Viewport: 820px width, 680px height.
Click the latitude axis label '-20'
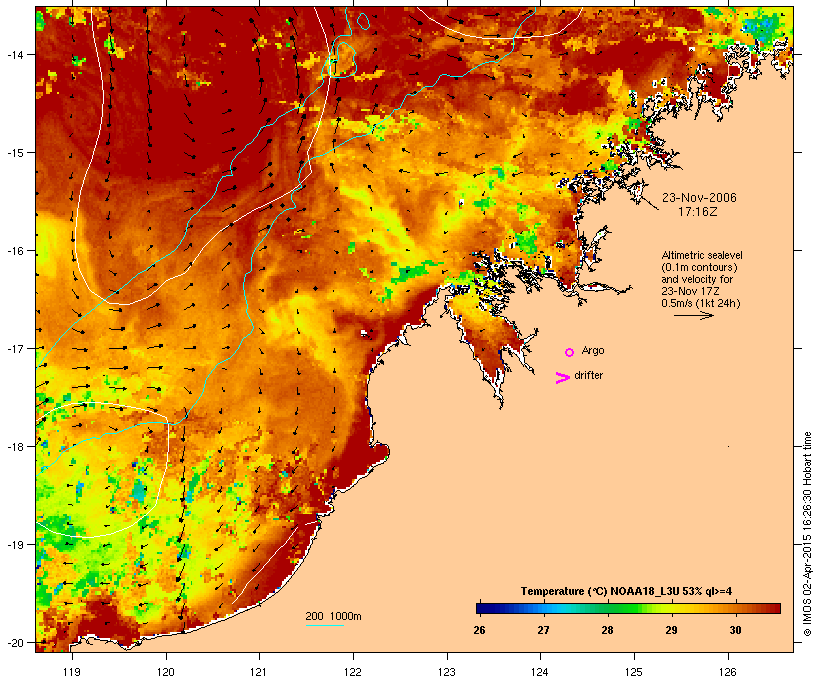coord(14,642)
